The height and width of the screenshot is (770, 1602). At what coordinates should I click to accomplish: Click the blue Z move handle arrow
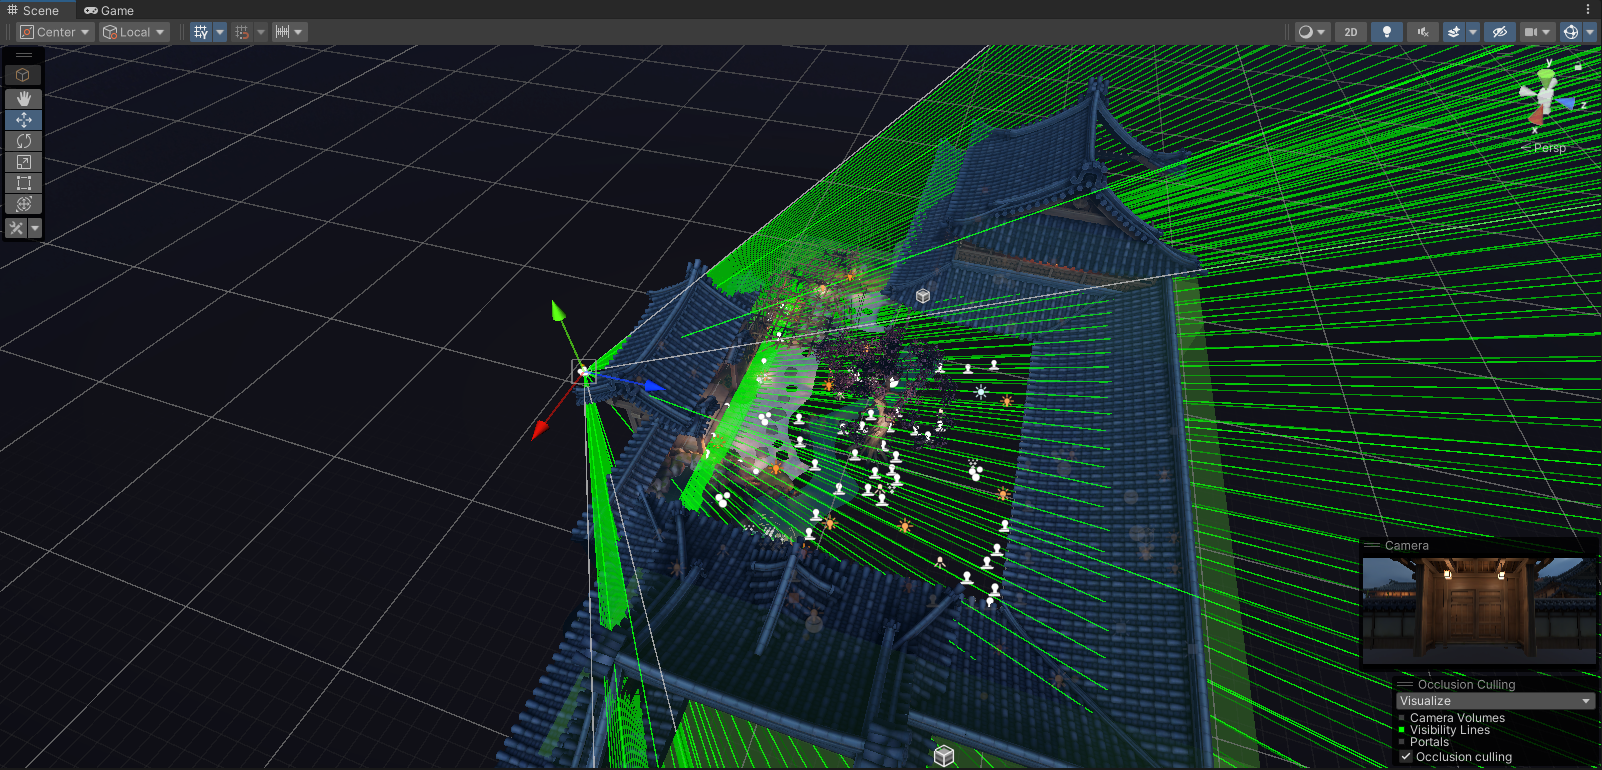point(654,385)
